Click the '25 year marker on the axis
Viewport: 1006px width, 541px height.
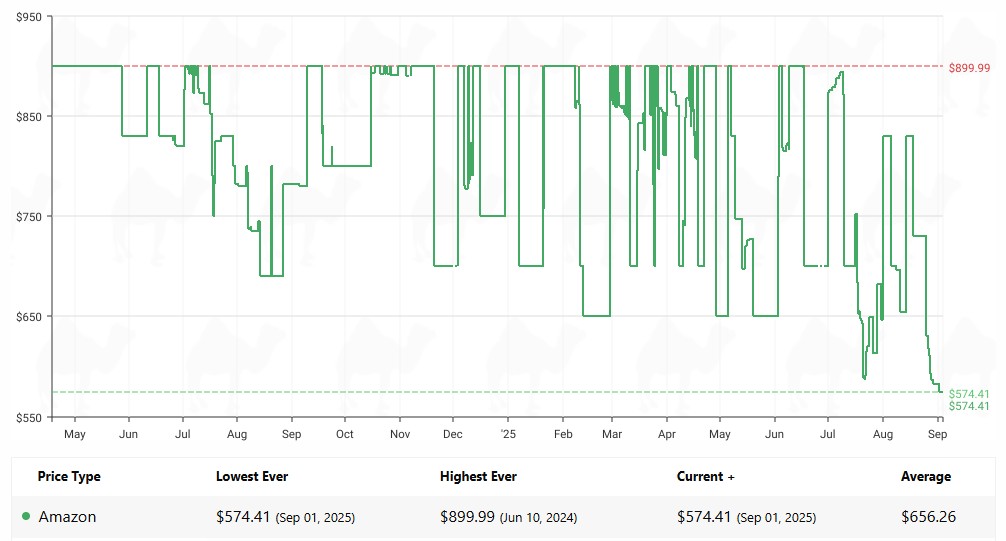click(506, 435)
